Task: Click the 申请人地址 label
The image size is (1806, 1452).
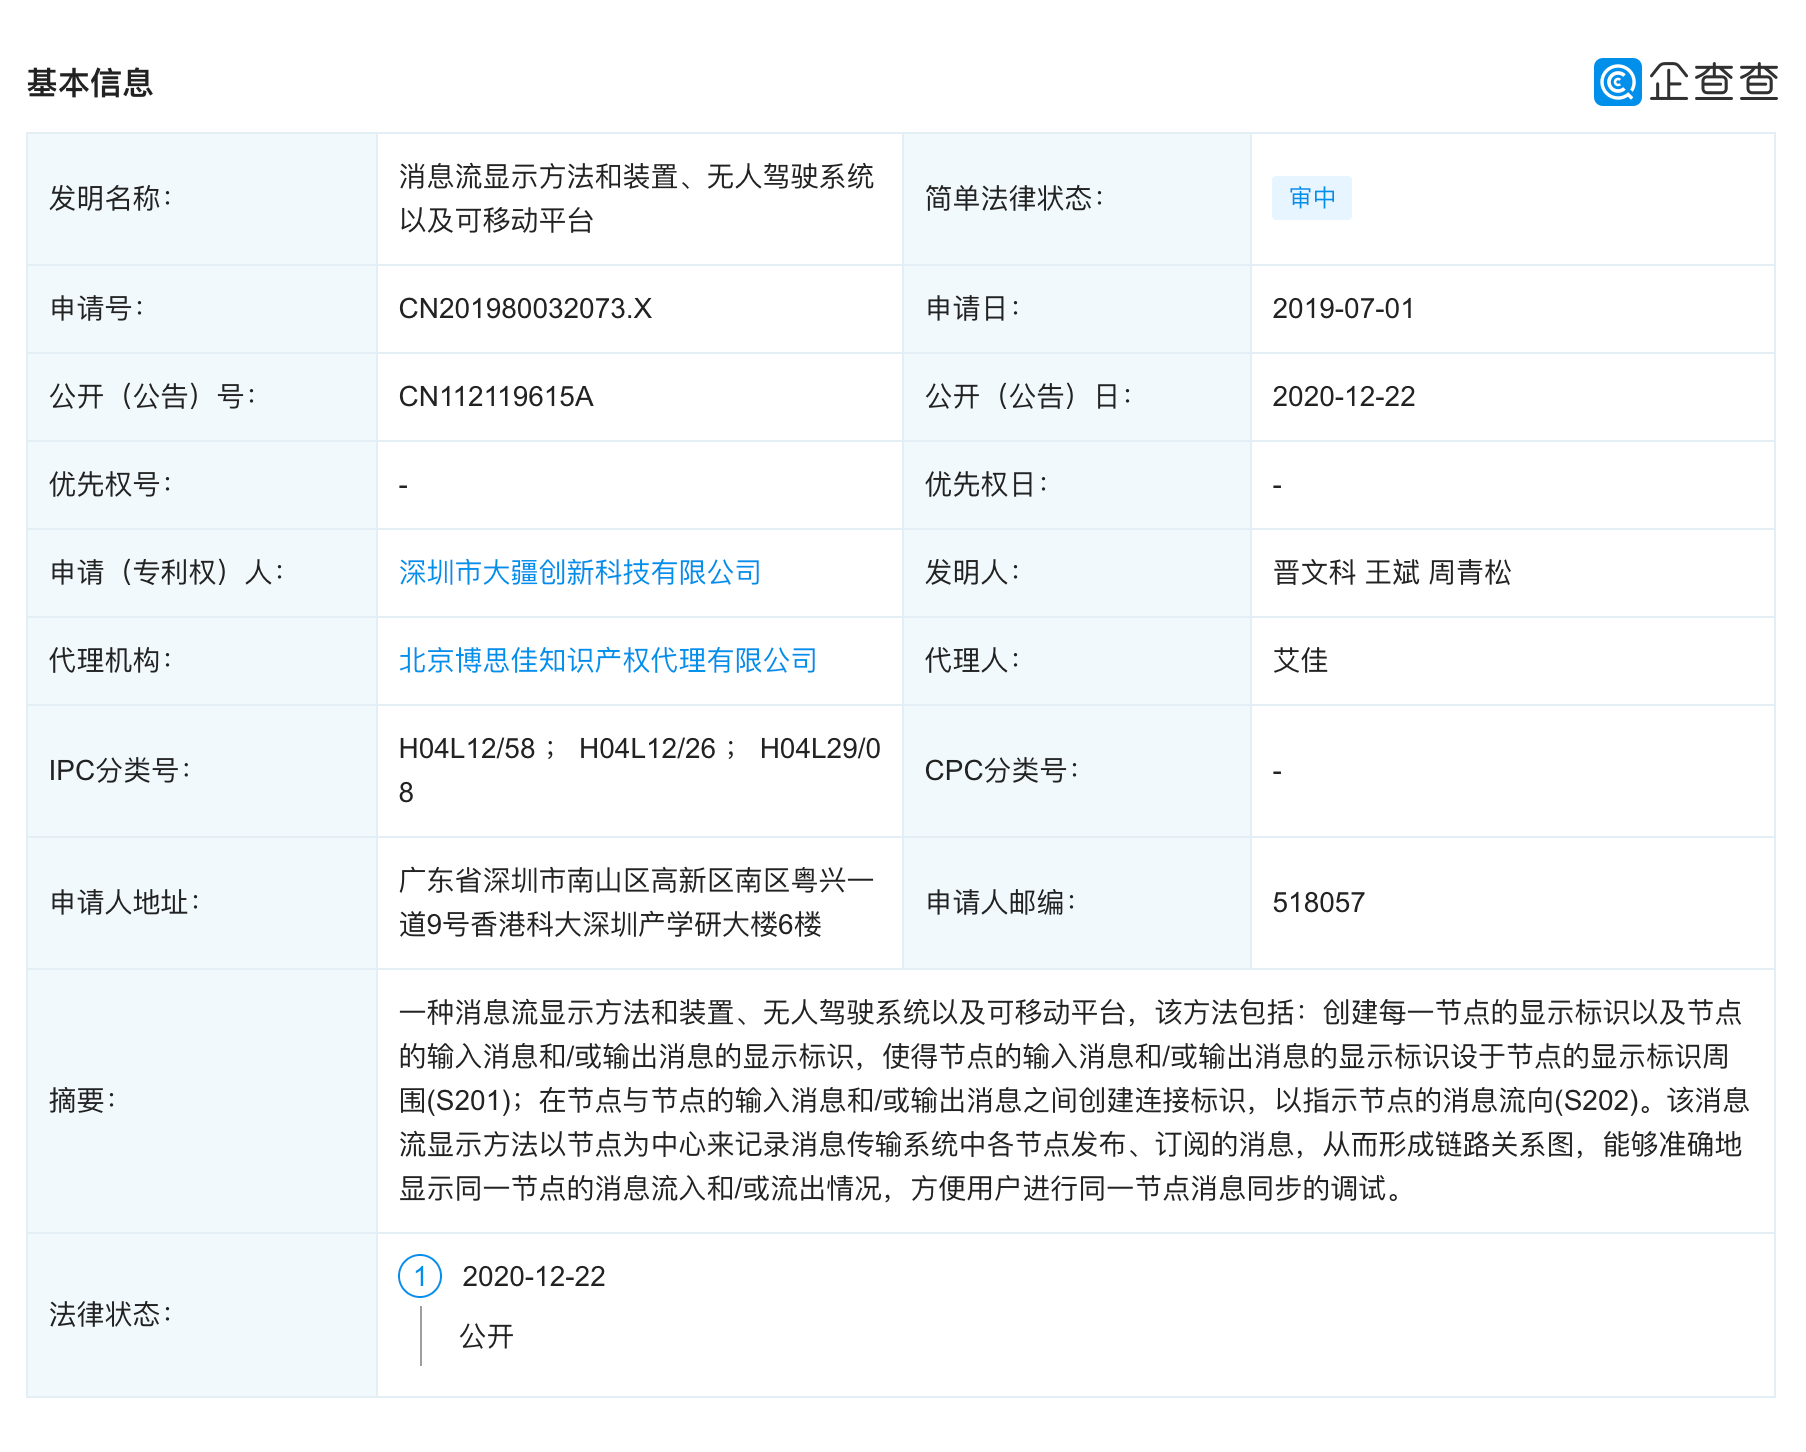Action: point(124,903)
